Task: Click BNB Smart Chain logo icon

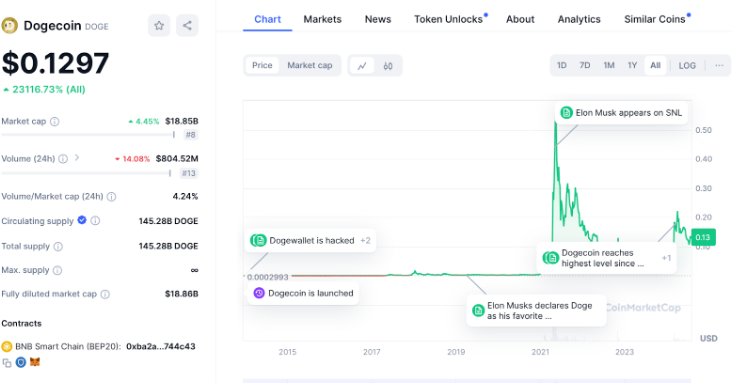Action: click(7, 346)
